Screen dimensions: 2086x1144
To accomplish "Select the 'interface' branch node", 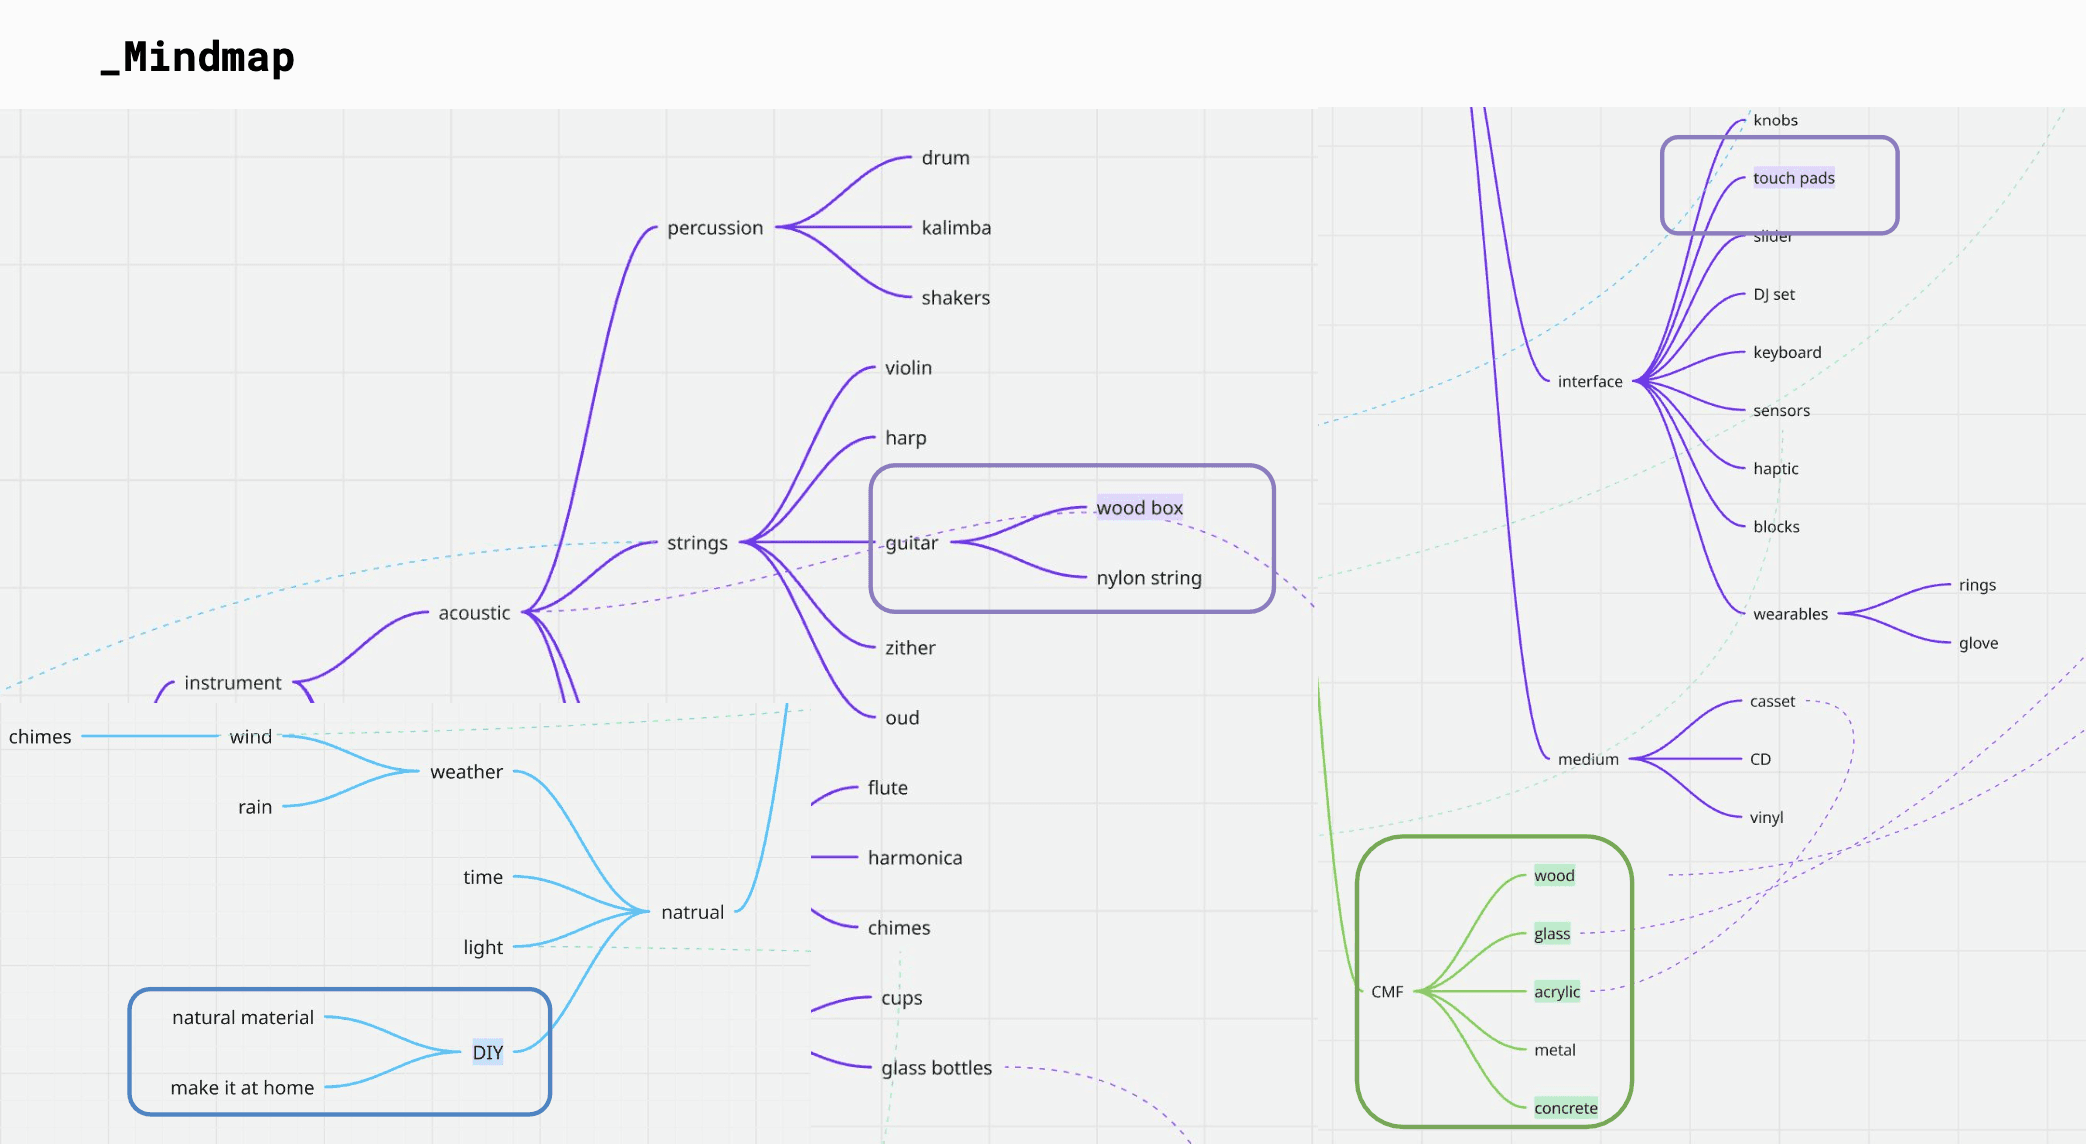I will point(1589,382).
